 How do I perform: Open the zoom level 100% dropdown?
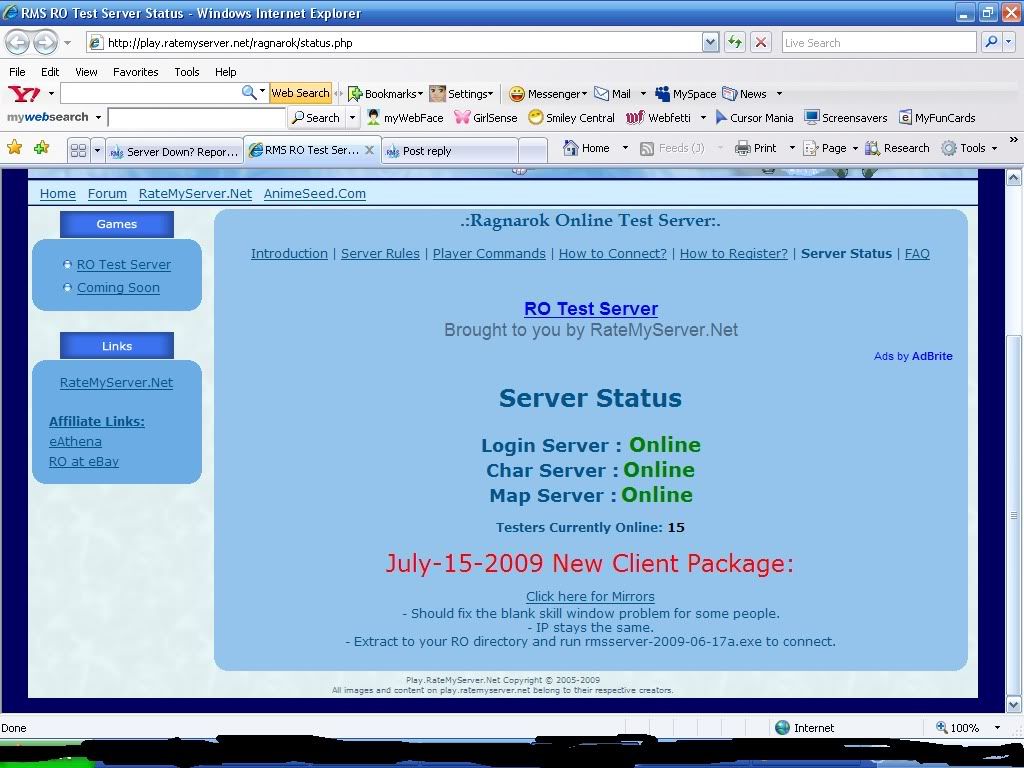997,728
